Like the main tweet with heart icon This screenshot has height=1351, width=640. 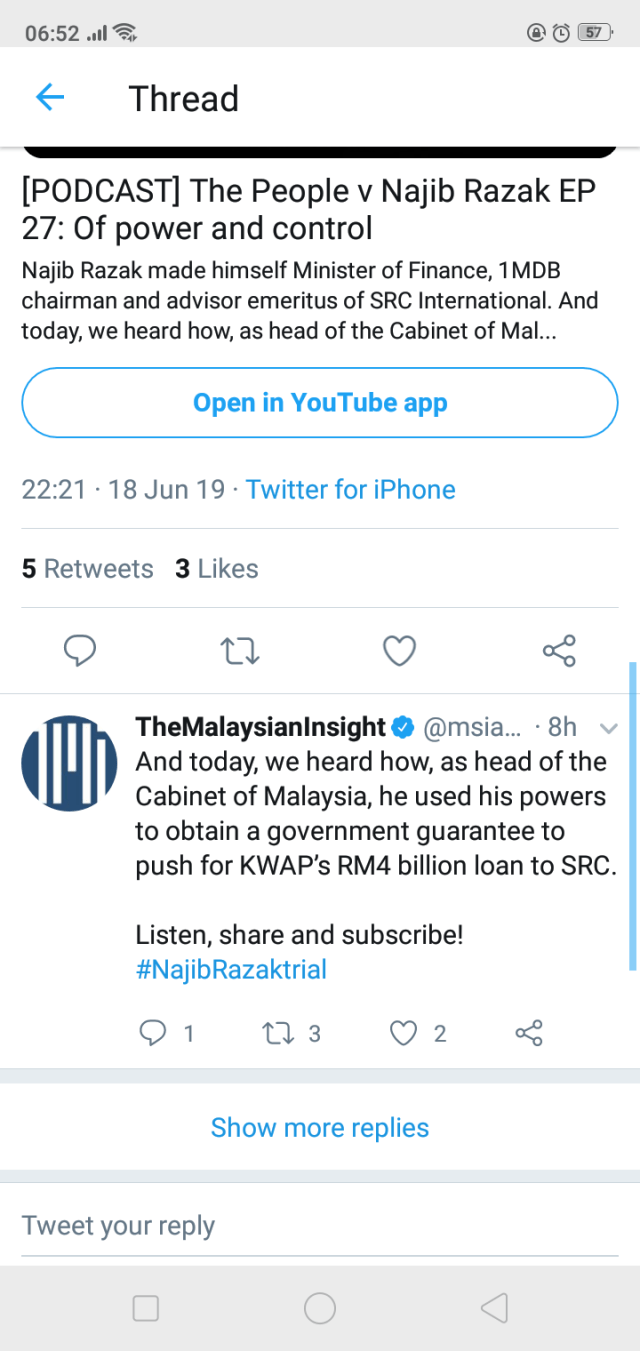coord(399,651)
